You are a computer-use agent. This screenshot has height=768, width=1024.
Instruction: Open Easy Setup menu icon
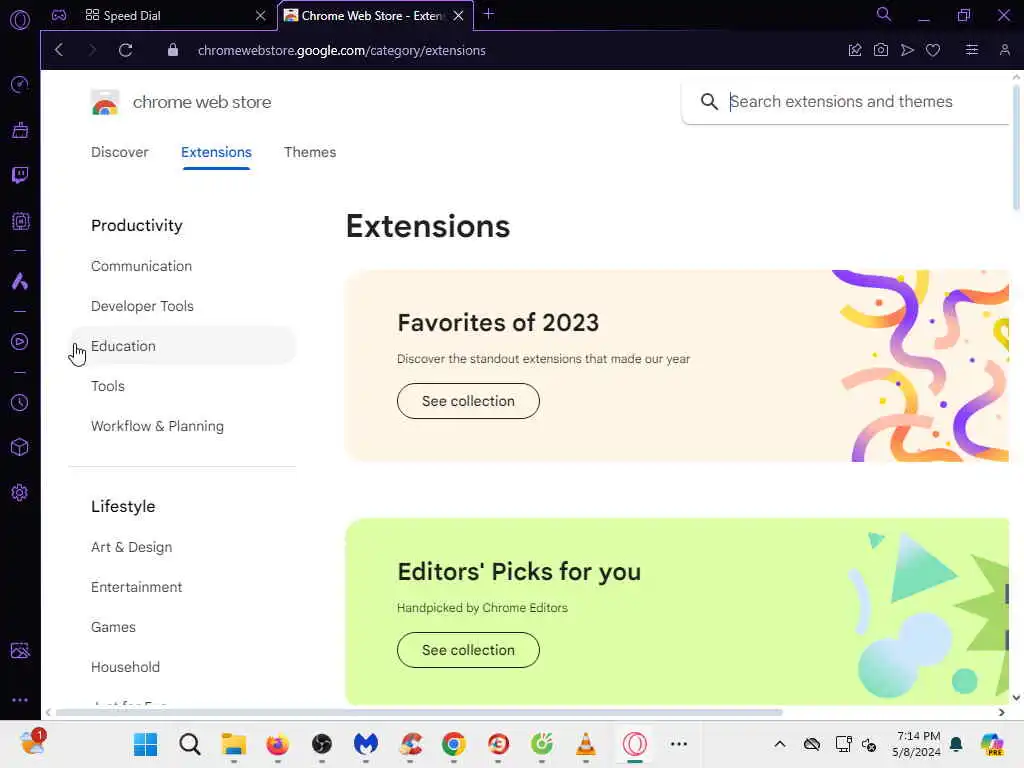point(972,50)
